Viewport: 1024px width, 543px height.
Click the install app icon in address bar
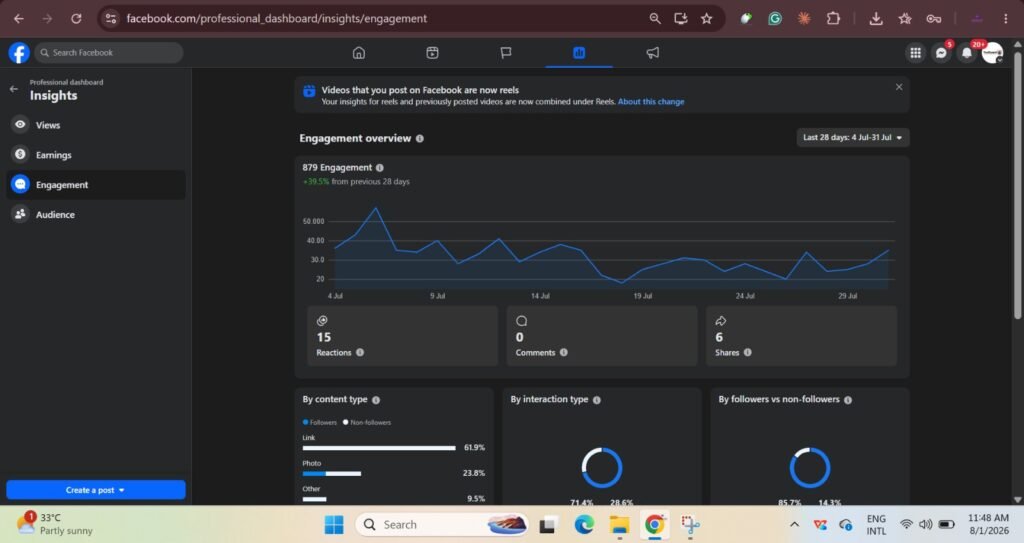pyautogui.click(x=680, y=18)
